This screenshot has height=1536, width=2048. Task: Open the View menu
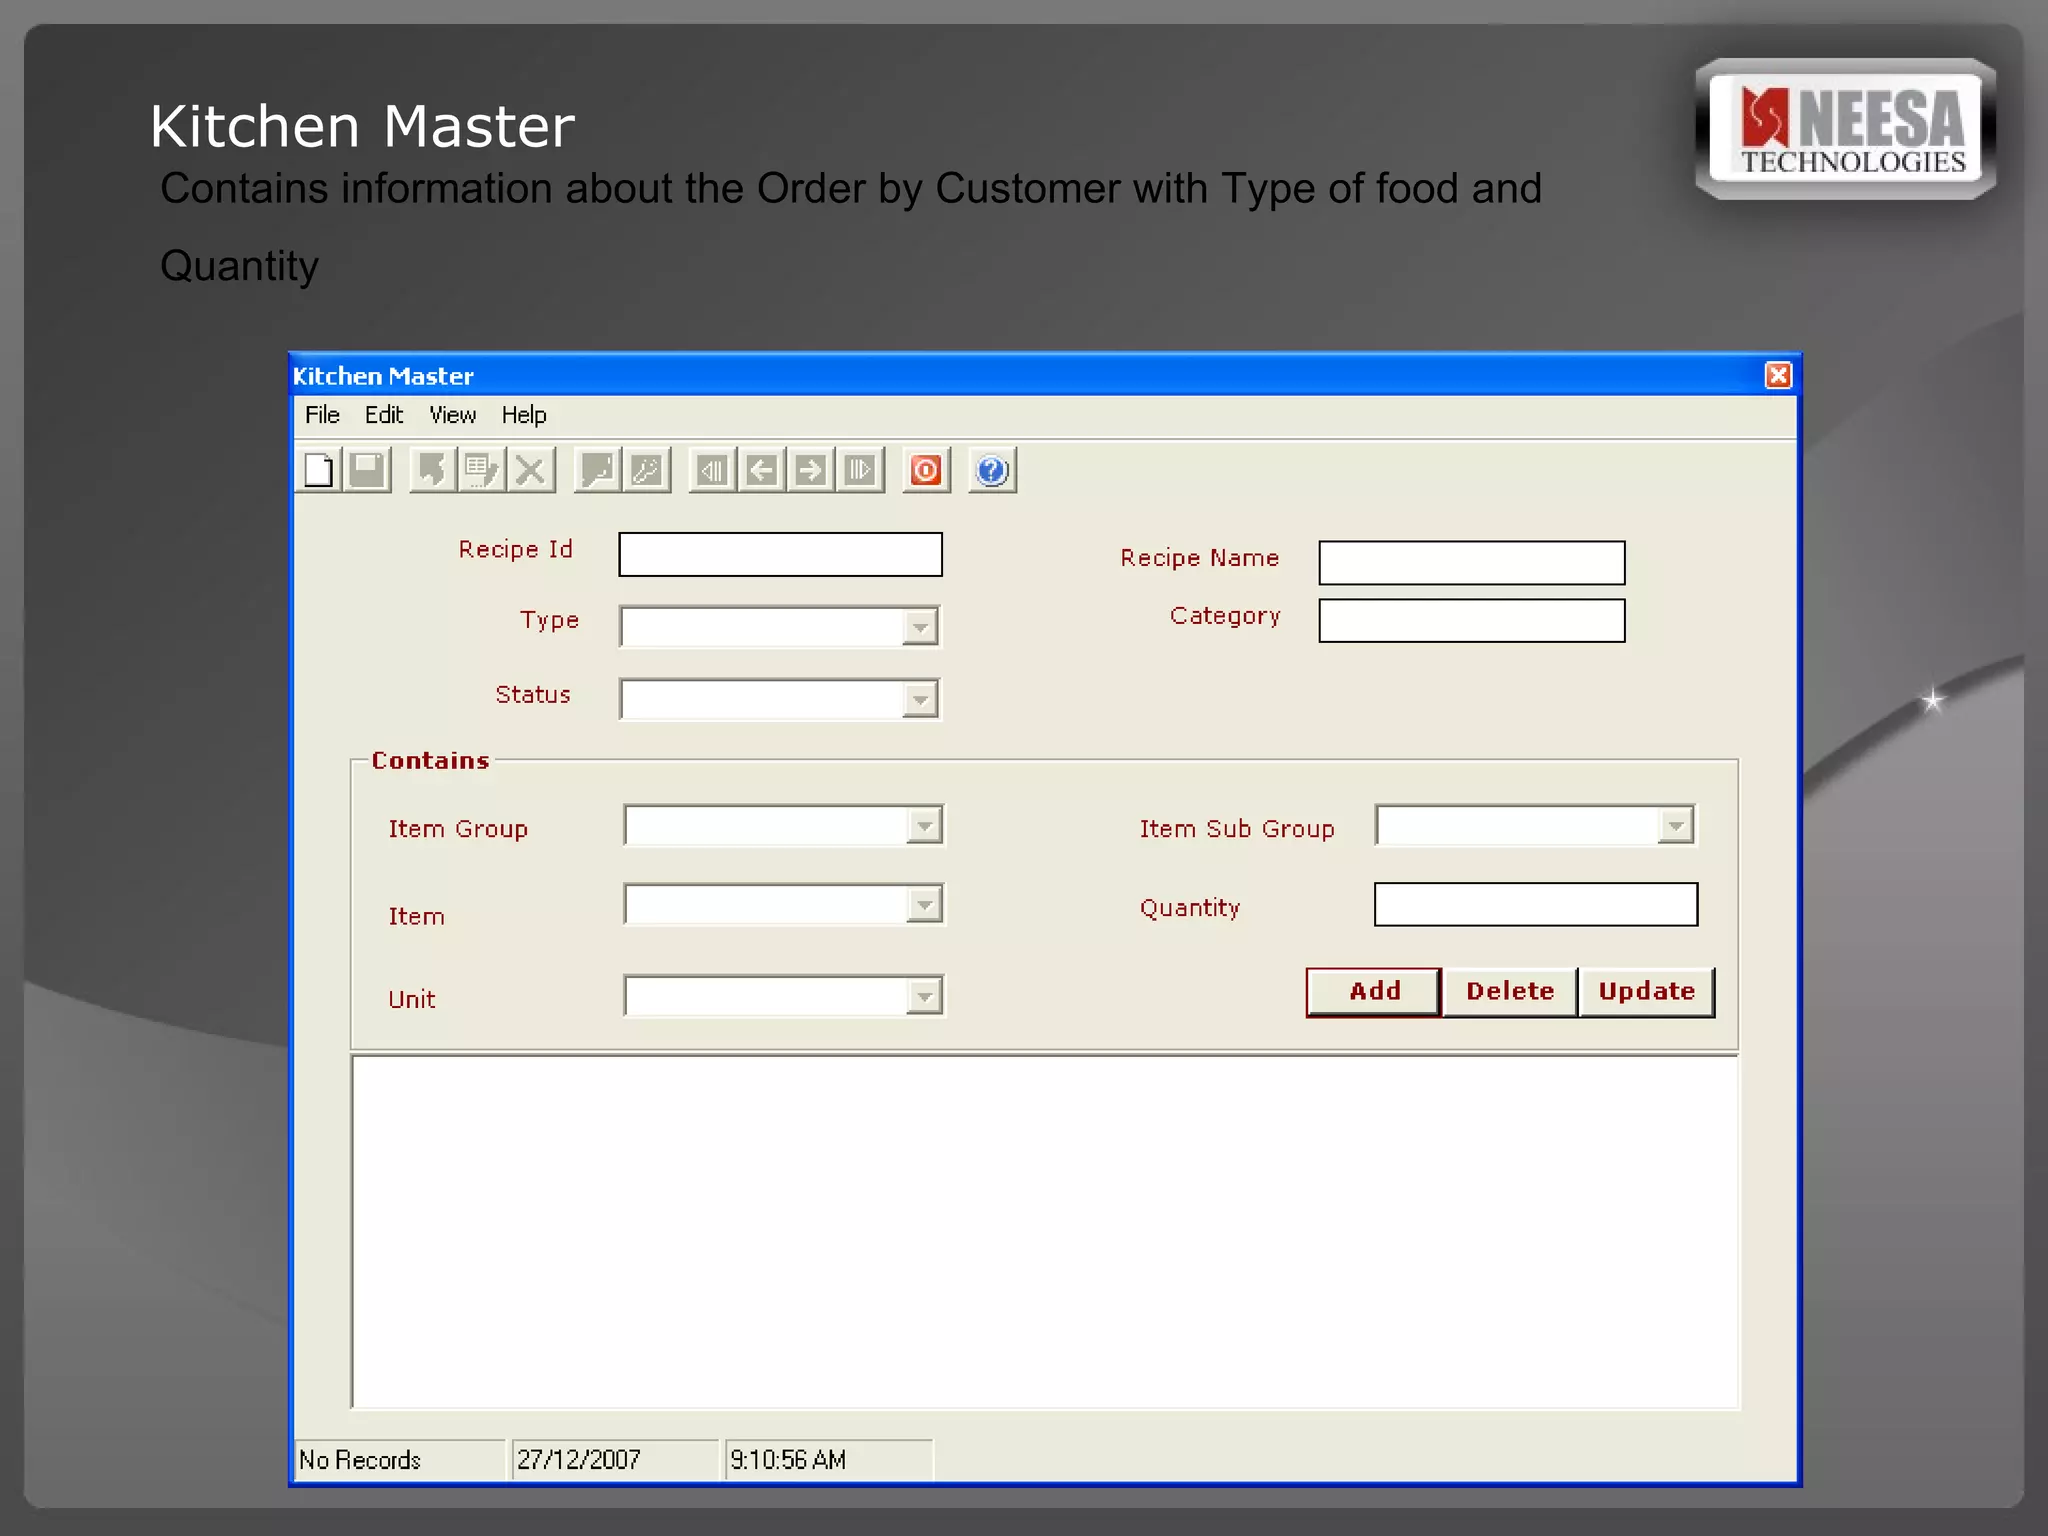tap(452, 415)
